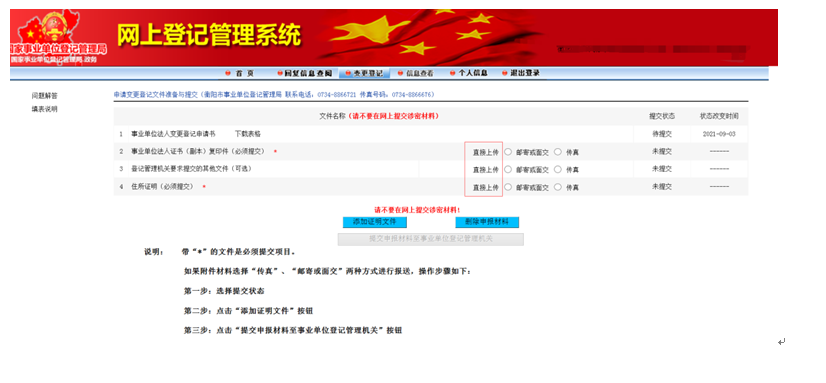The image size is (826, 383).
Task: Click the 下载表格 link in row 1
Action: (248, 134)
